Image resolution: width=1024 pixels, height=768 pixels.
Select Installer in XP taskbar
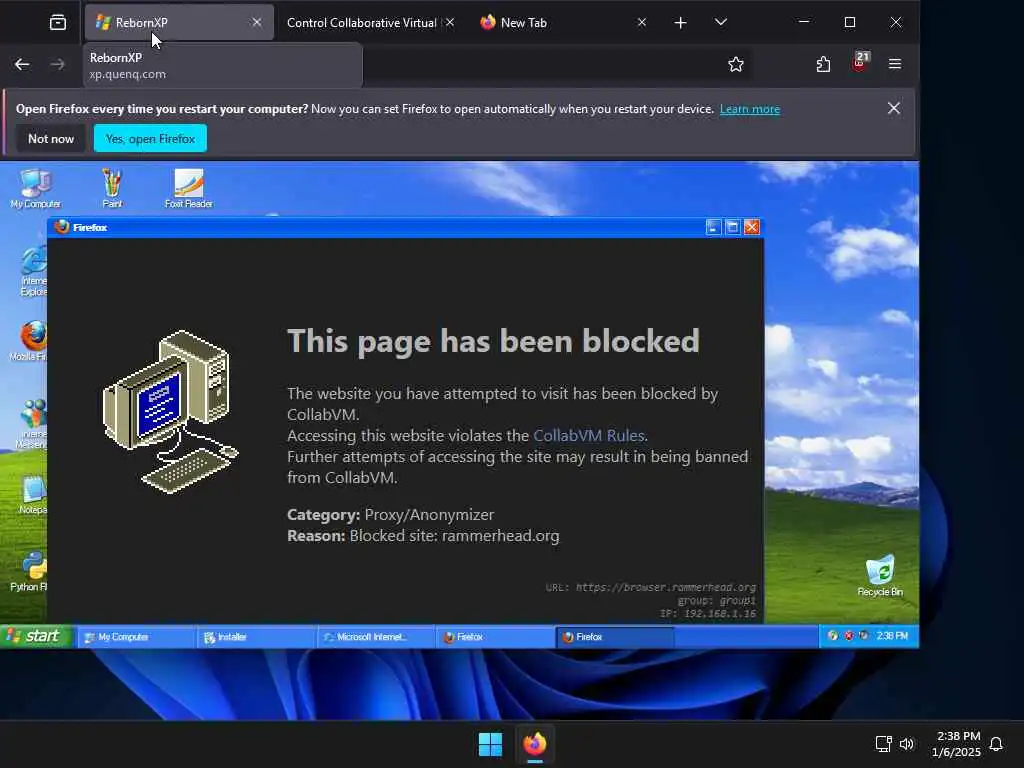256,637
